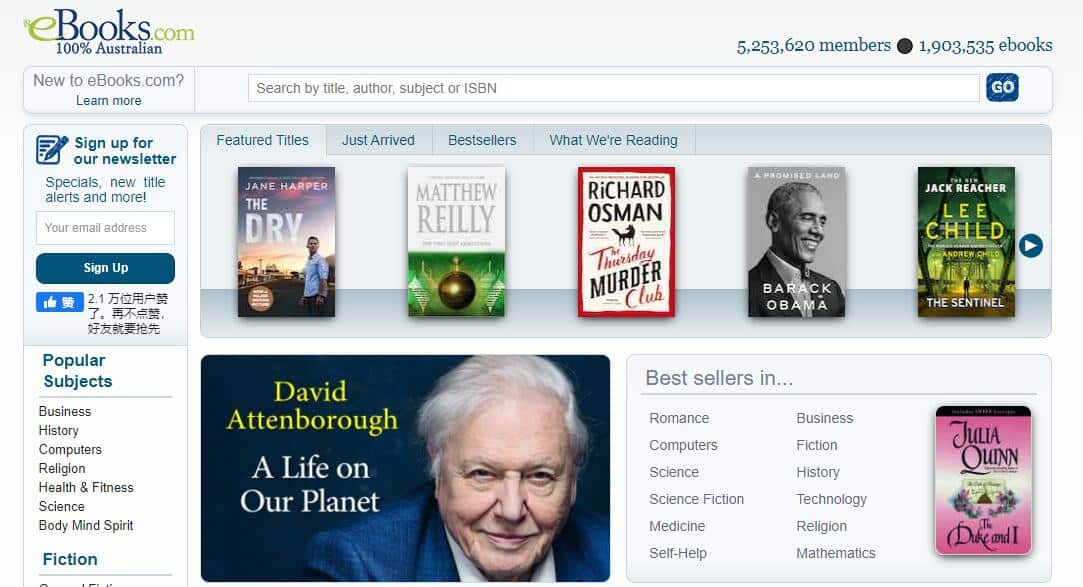The image size is (1083, 587).
Task: Open the What We're Reading tab
Action: click(x=613, y=140)
